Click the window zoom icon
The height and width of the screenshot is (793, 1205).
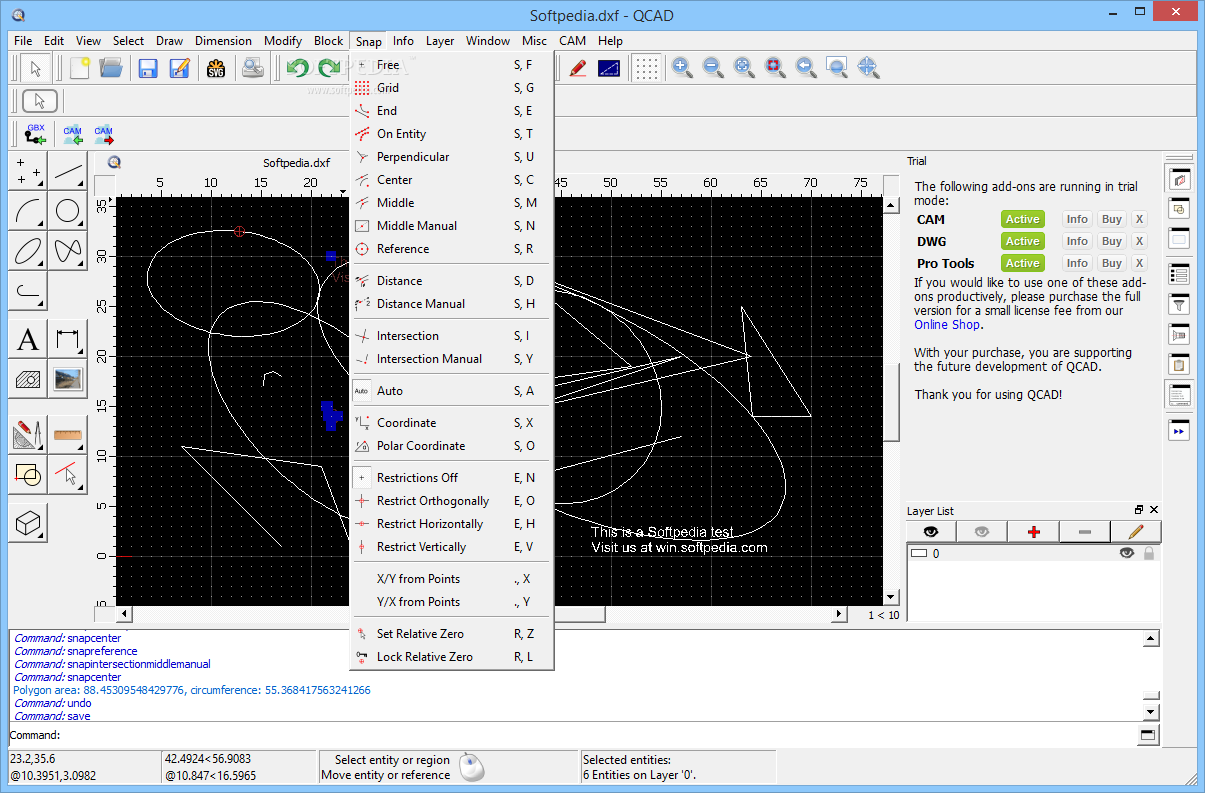(x=837, y=68)
